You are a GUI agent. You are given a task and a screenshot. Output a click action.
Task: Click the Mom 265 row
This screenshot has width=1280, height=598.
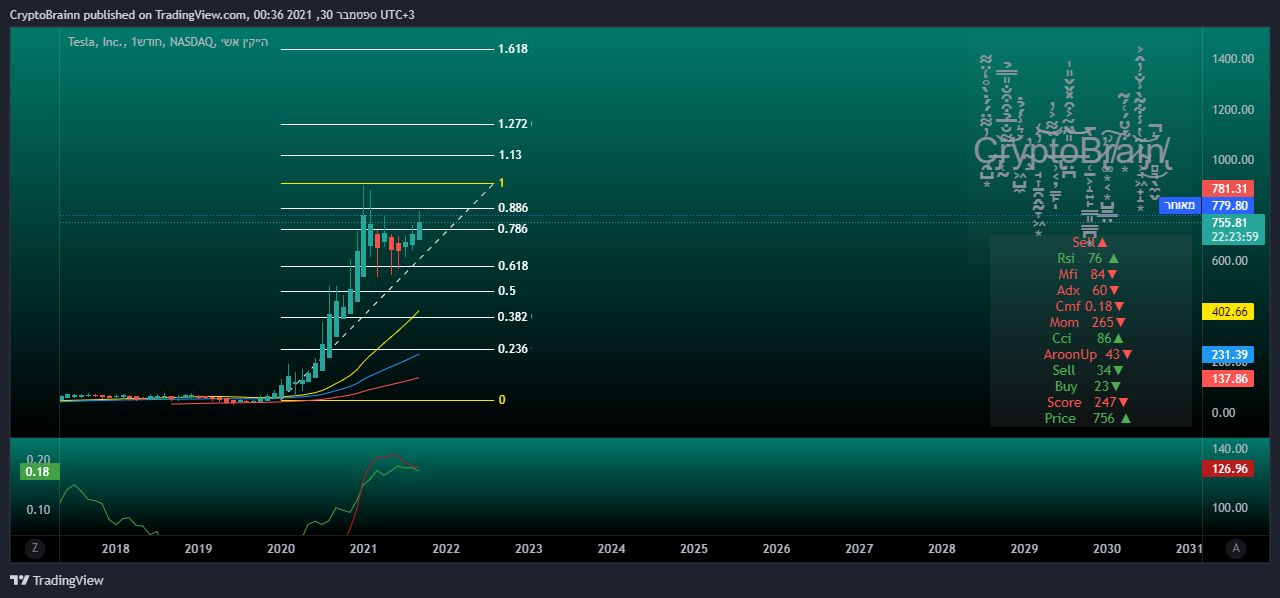tap(1088, 322)
